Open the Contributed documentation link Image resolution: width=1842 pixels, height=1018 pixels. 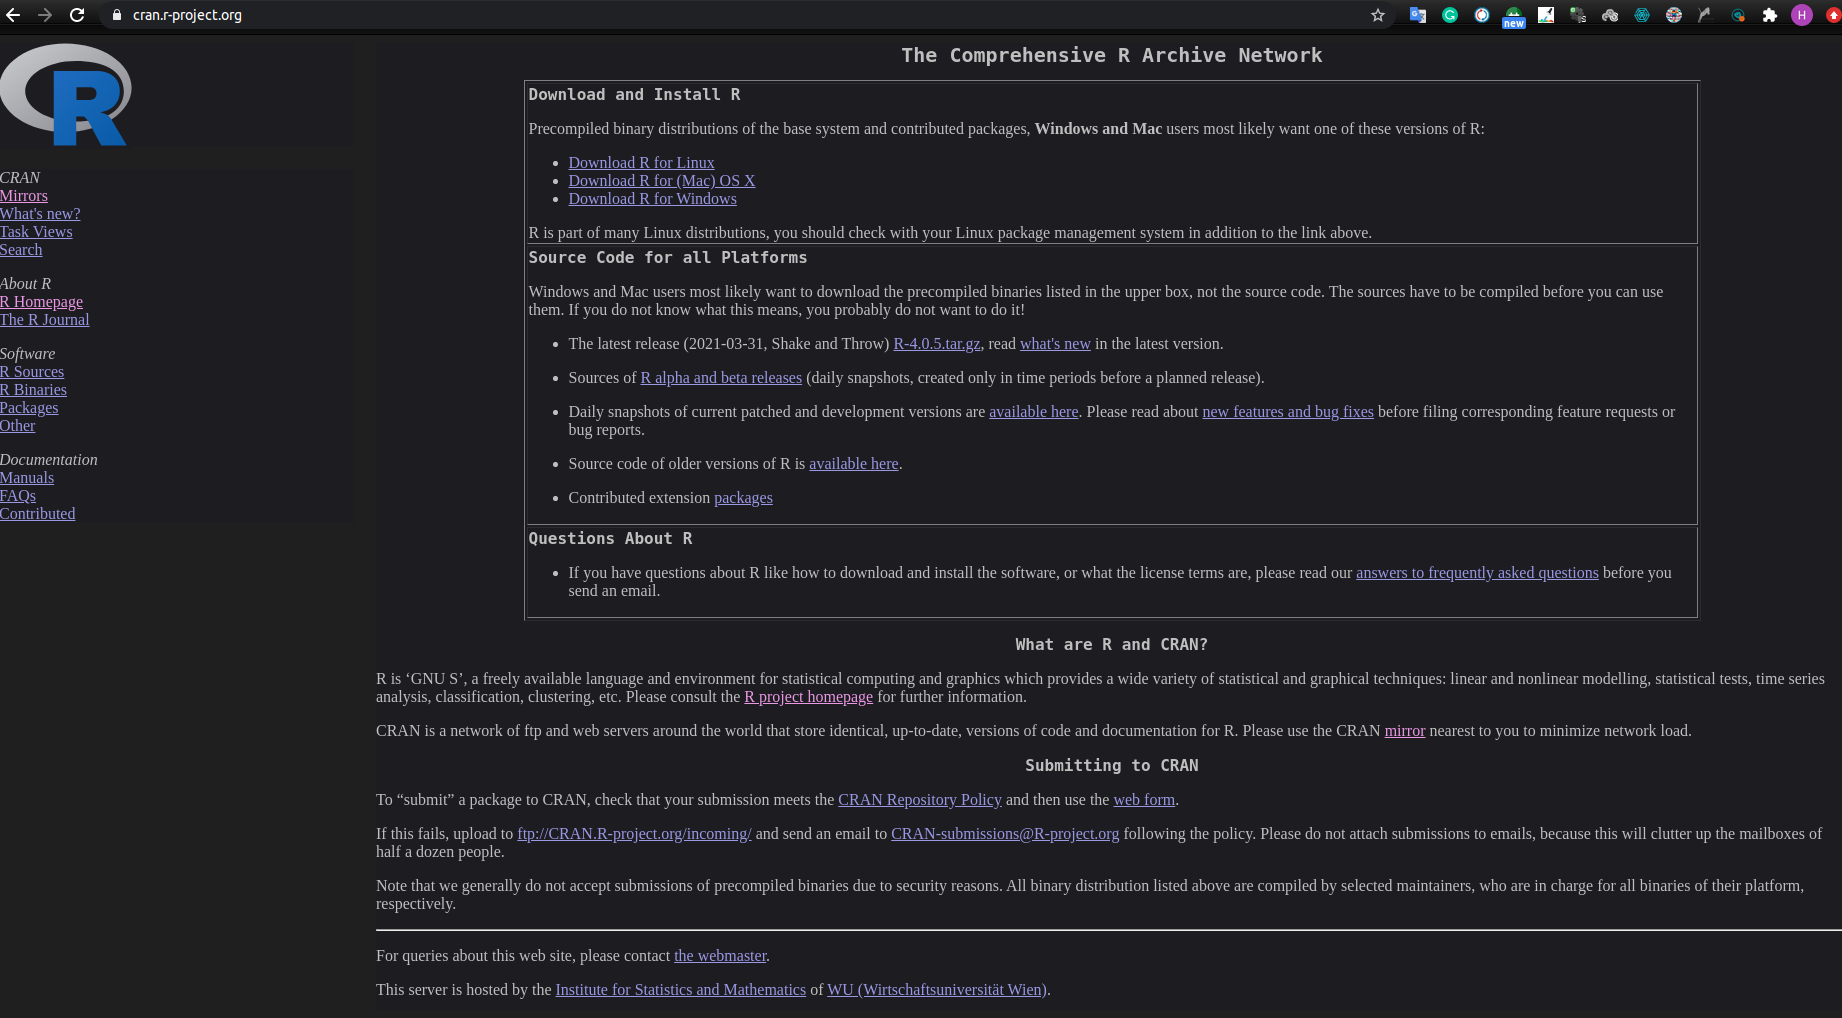tap(38, 514)
